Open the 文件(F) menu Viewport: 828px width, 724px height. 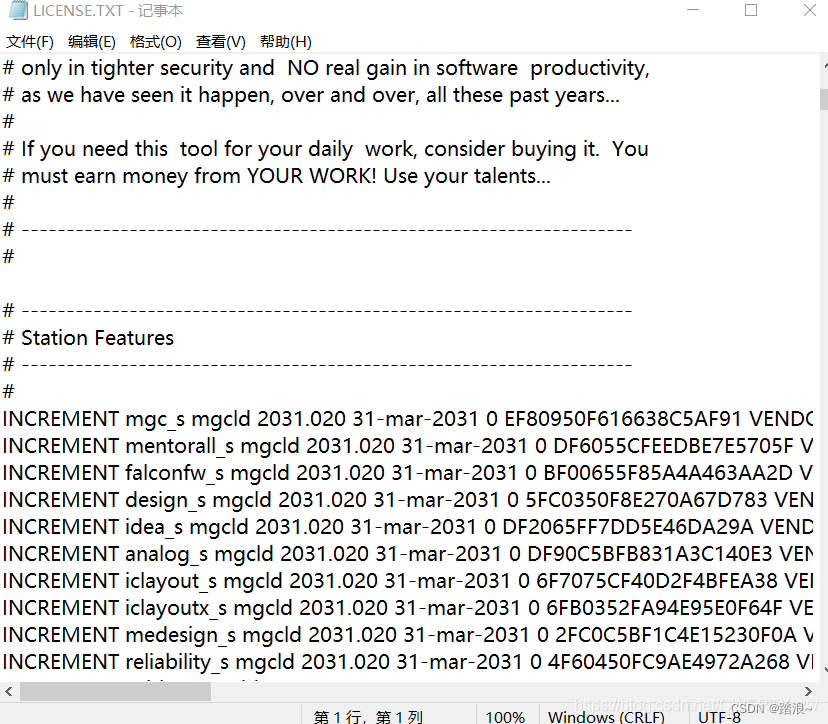30,42
